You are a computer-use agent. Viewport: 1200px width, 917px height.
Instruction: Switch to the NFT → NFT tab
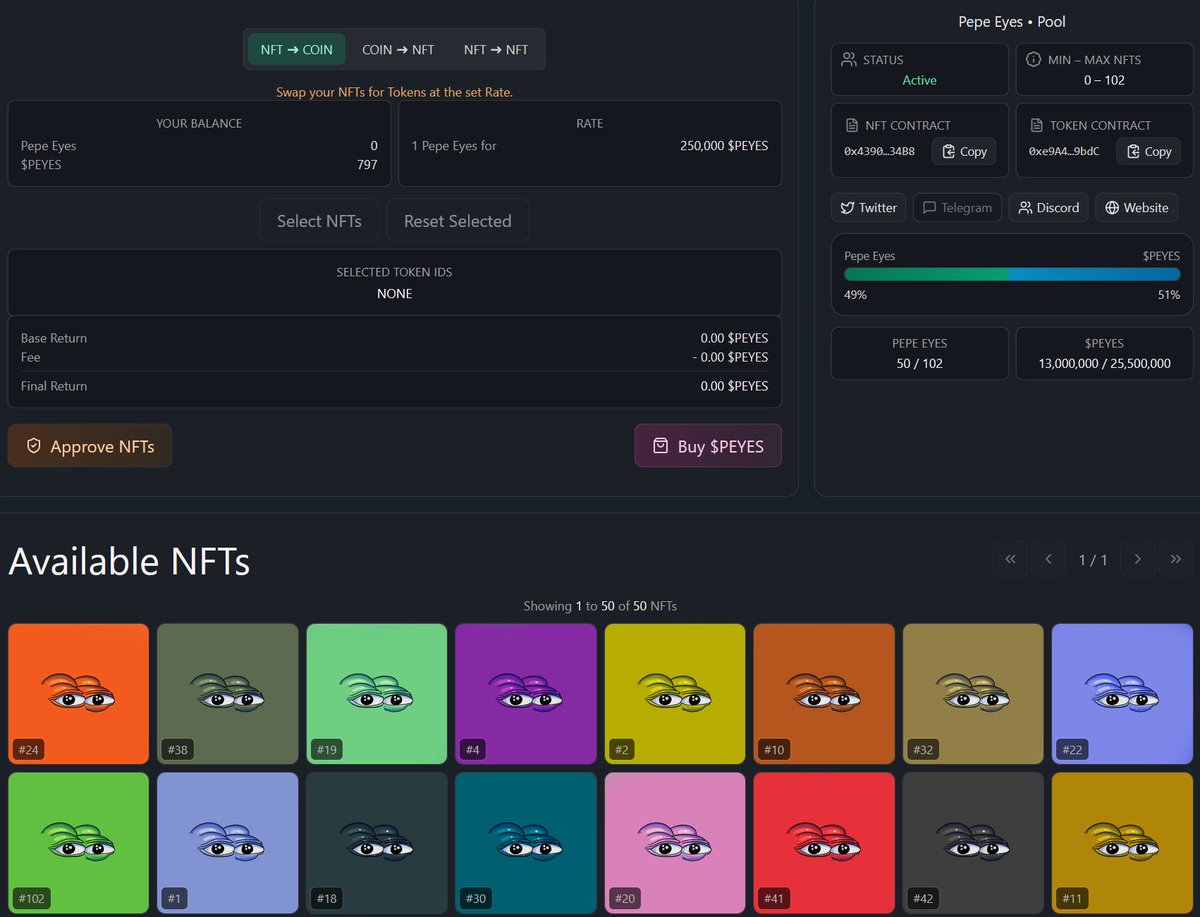pos(498,49)
